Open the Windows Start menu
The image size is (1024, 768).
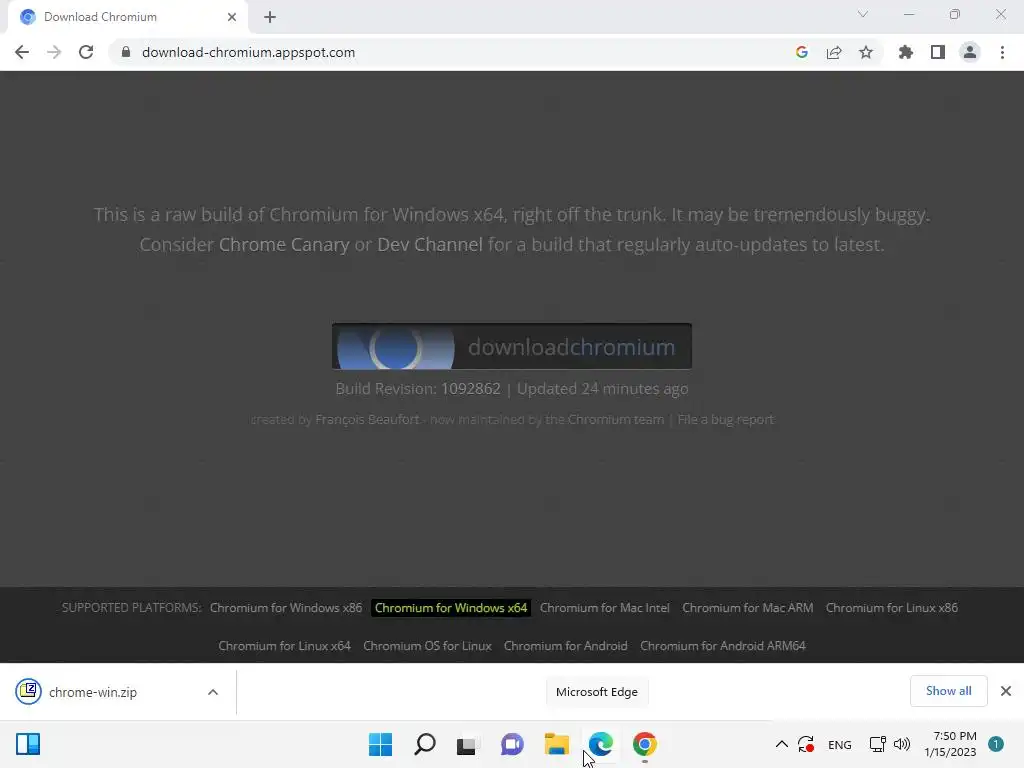(x=380, y=744)
